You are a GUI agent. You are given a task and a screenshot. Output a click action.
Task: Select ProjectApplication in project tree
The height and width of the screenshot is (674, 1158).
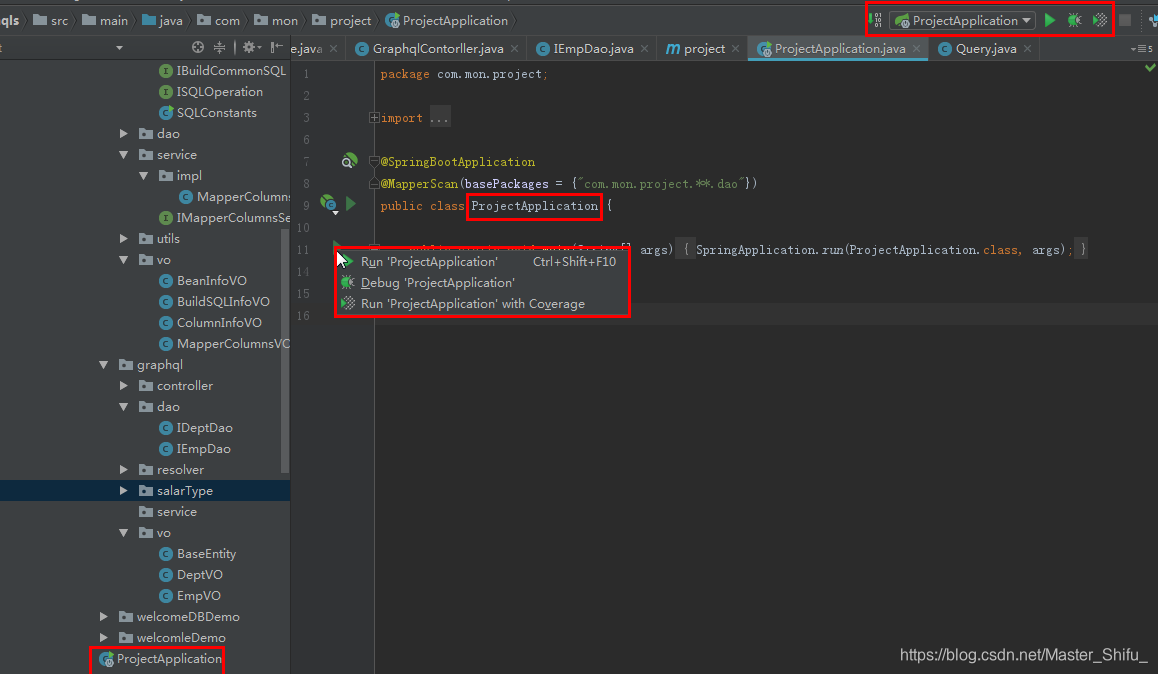[x=160, y=658]
